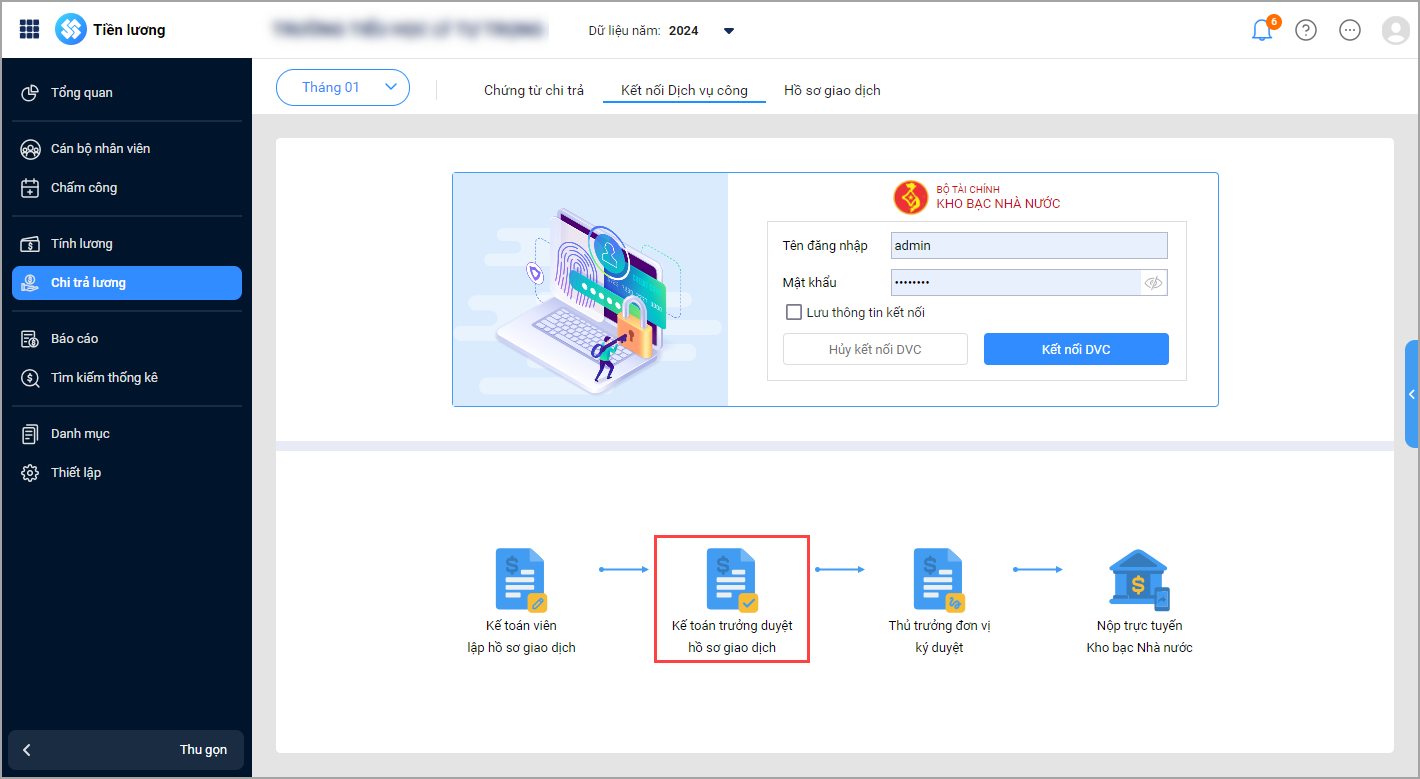Screen dimensions: 1420x779
Task: Select Chi trả lương menu item
Action: (x=127, y=283)
